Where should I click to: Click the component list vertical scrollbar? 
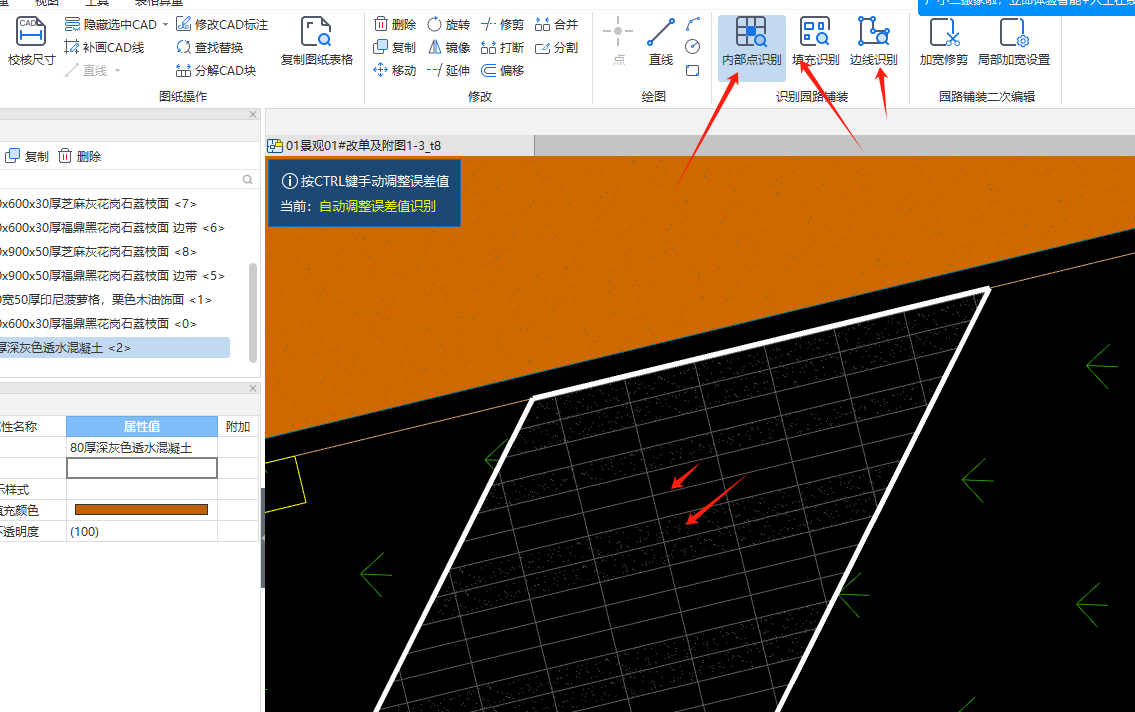253,313
